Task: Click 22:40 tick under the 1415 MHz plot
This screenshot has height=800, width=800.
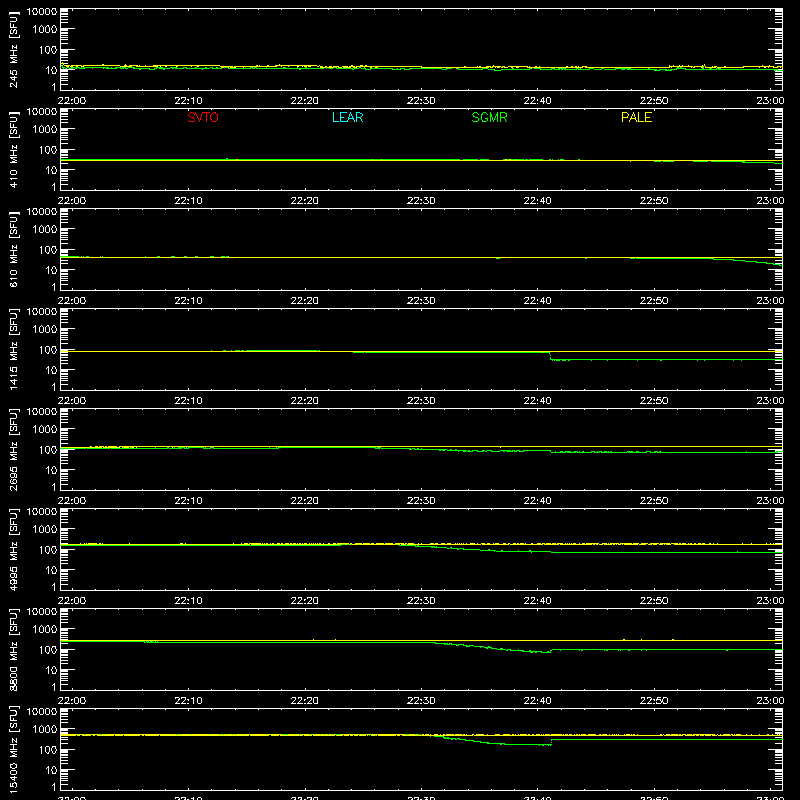Action: coord(537,401)
